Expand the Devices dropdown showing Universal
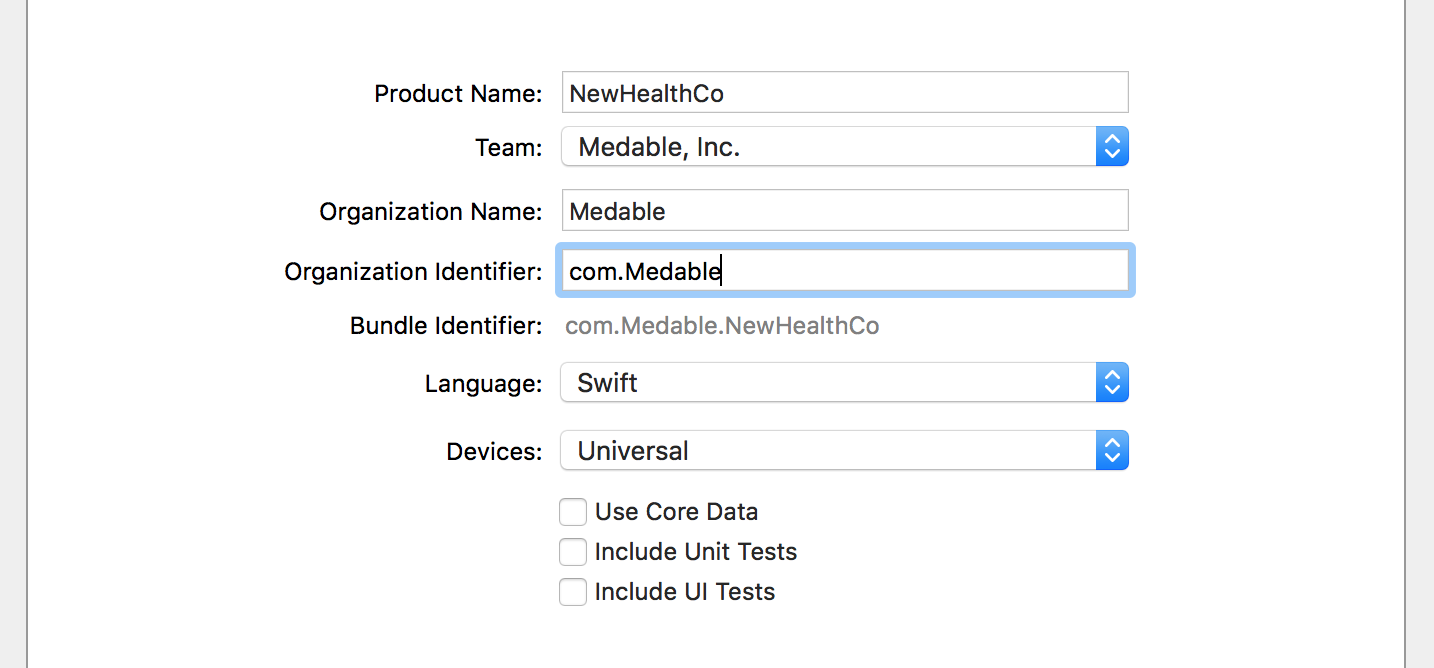This screenshot has width=1434, height=668. [828, 451]
